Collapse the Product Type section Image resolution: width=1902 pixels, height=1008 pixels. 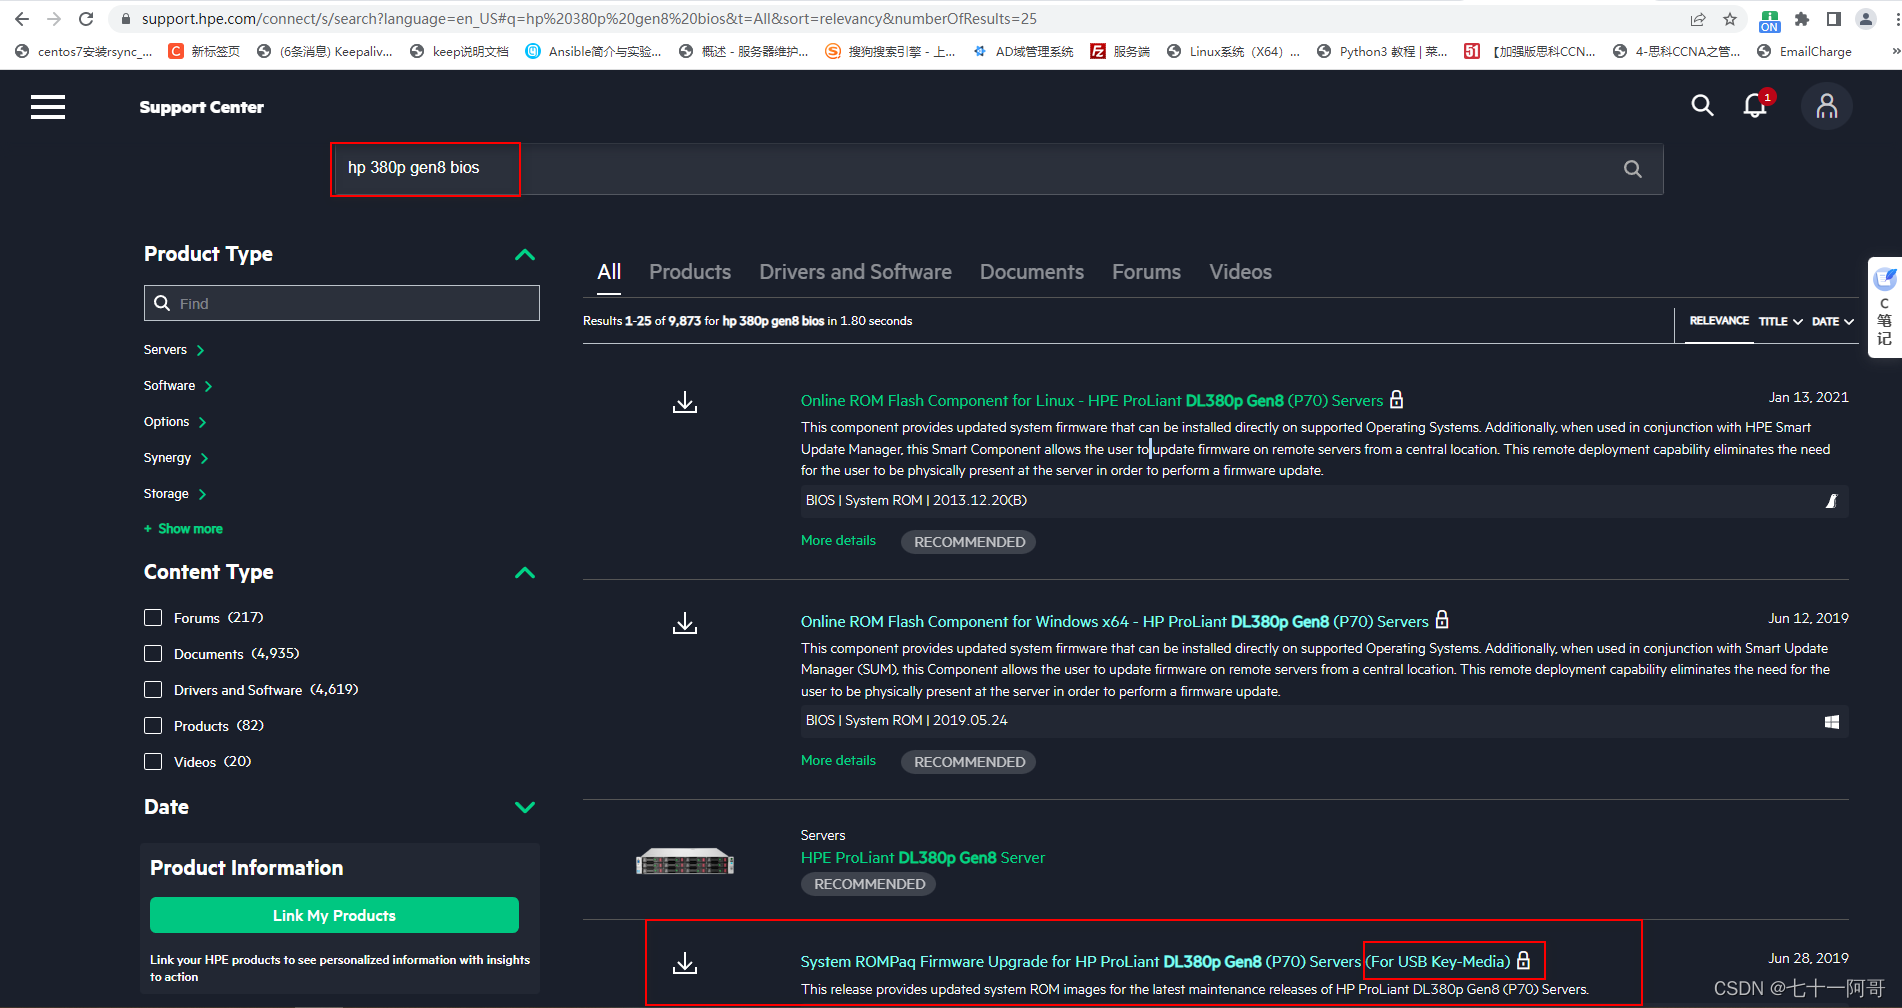click(525, 255)
